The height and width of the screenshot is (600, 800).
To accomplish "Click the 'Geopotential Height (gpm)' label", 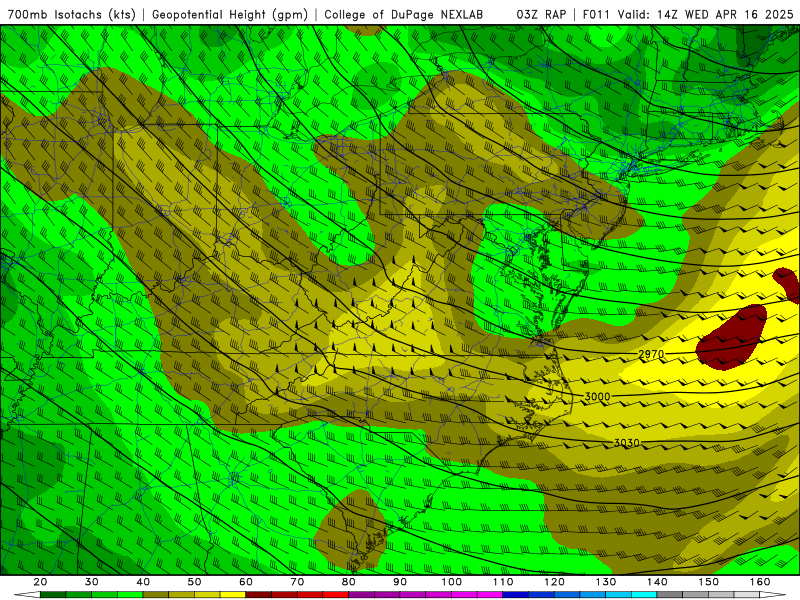I will click(x=230, y=15).
